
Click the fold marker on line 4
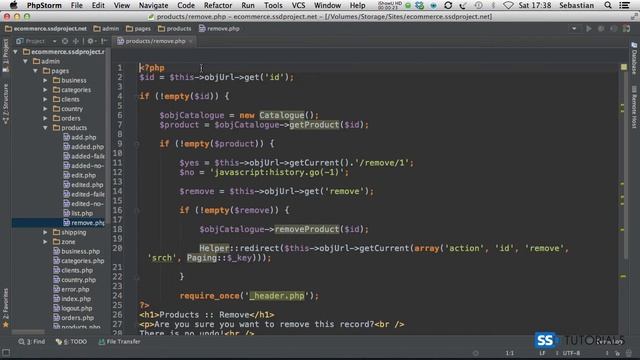136,97
